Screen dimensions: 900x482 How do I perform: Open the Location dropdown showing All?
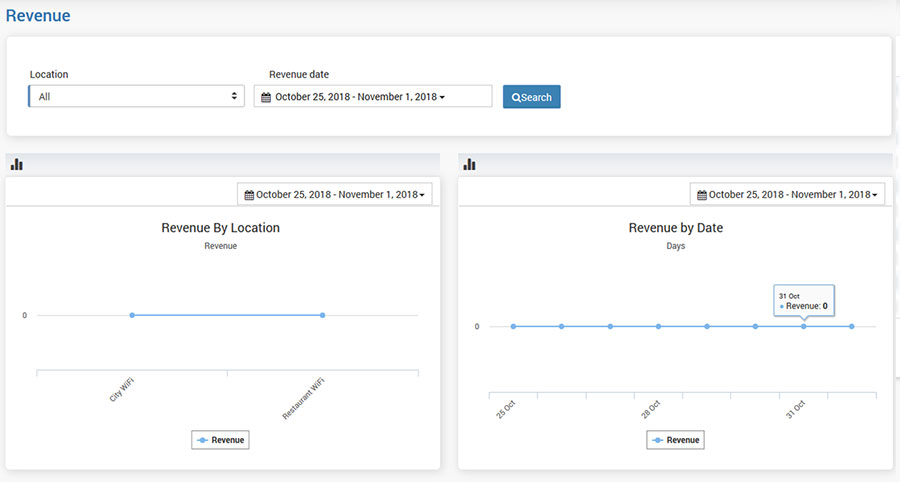click(x=136, y=96)
